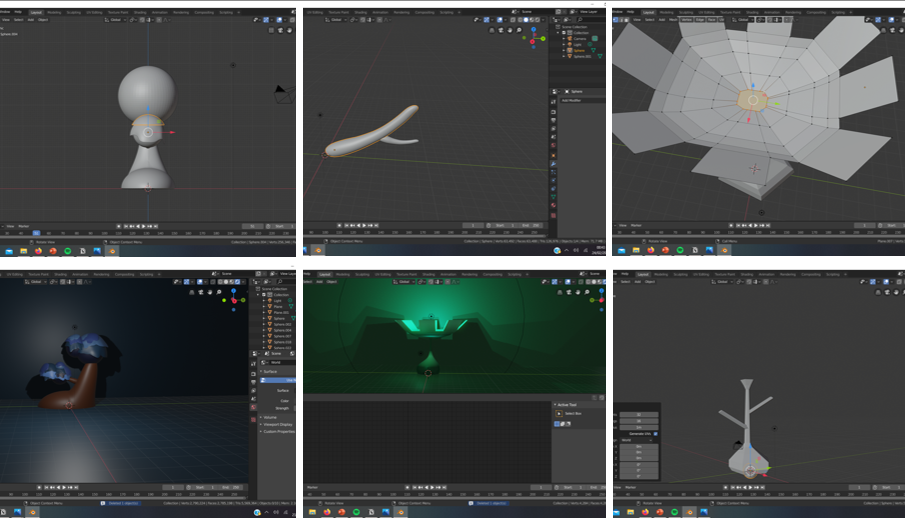Open World properties tab in tree-scene screenshot
Screen dimensions: 905x518
[253, 407]
